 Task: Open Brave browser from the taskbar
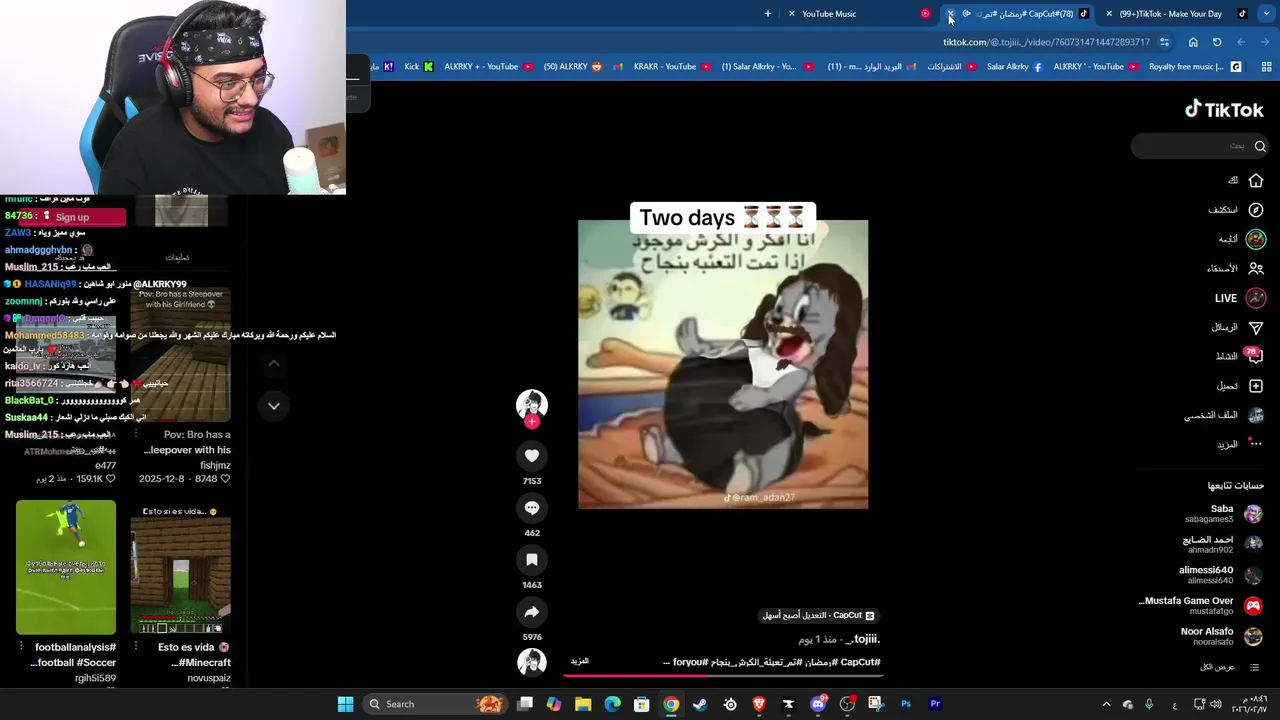pyautogui.click(x=759, y=704)
